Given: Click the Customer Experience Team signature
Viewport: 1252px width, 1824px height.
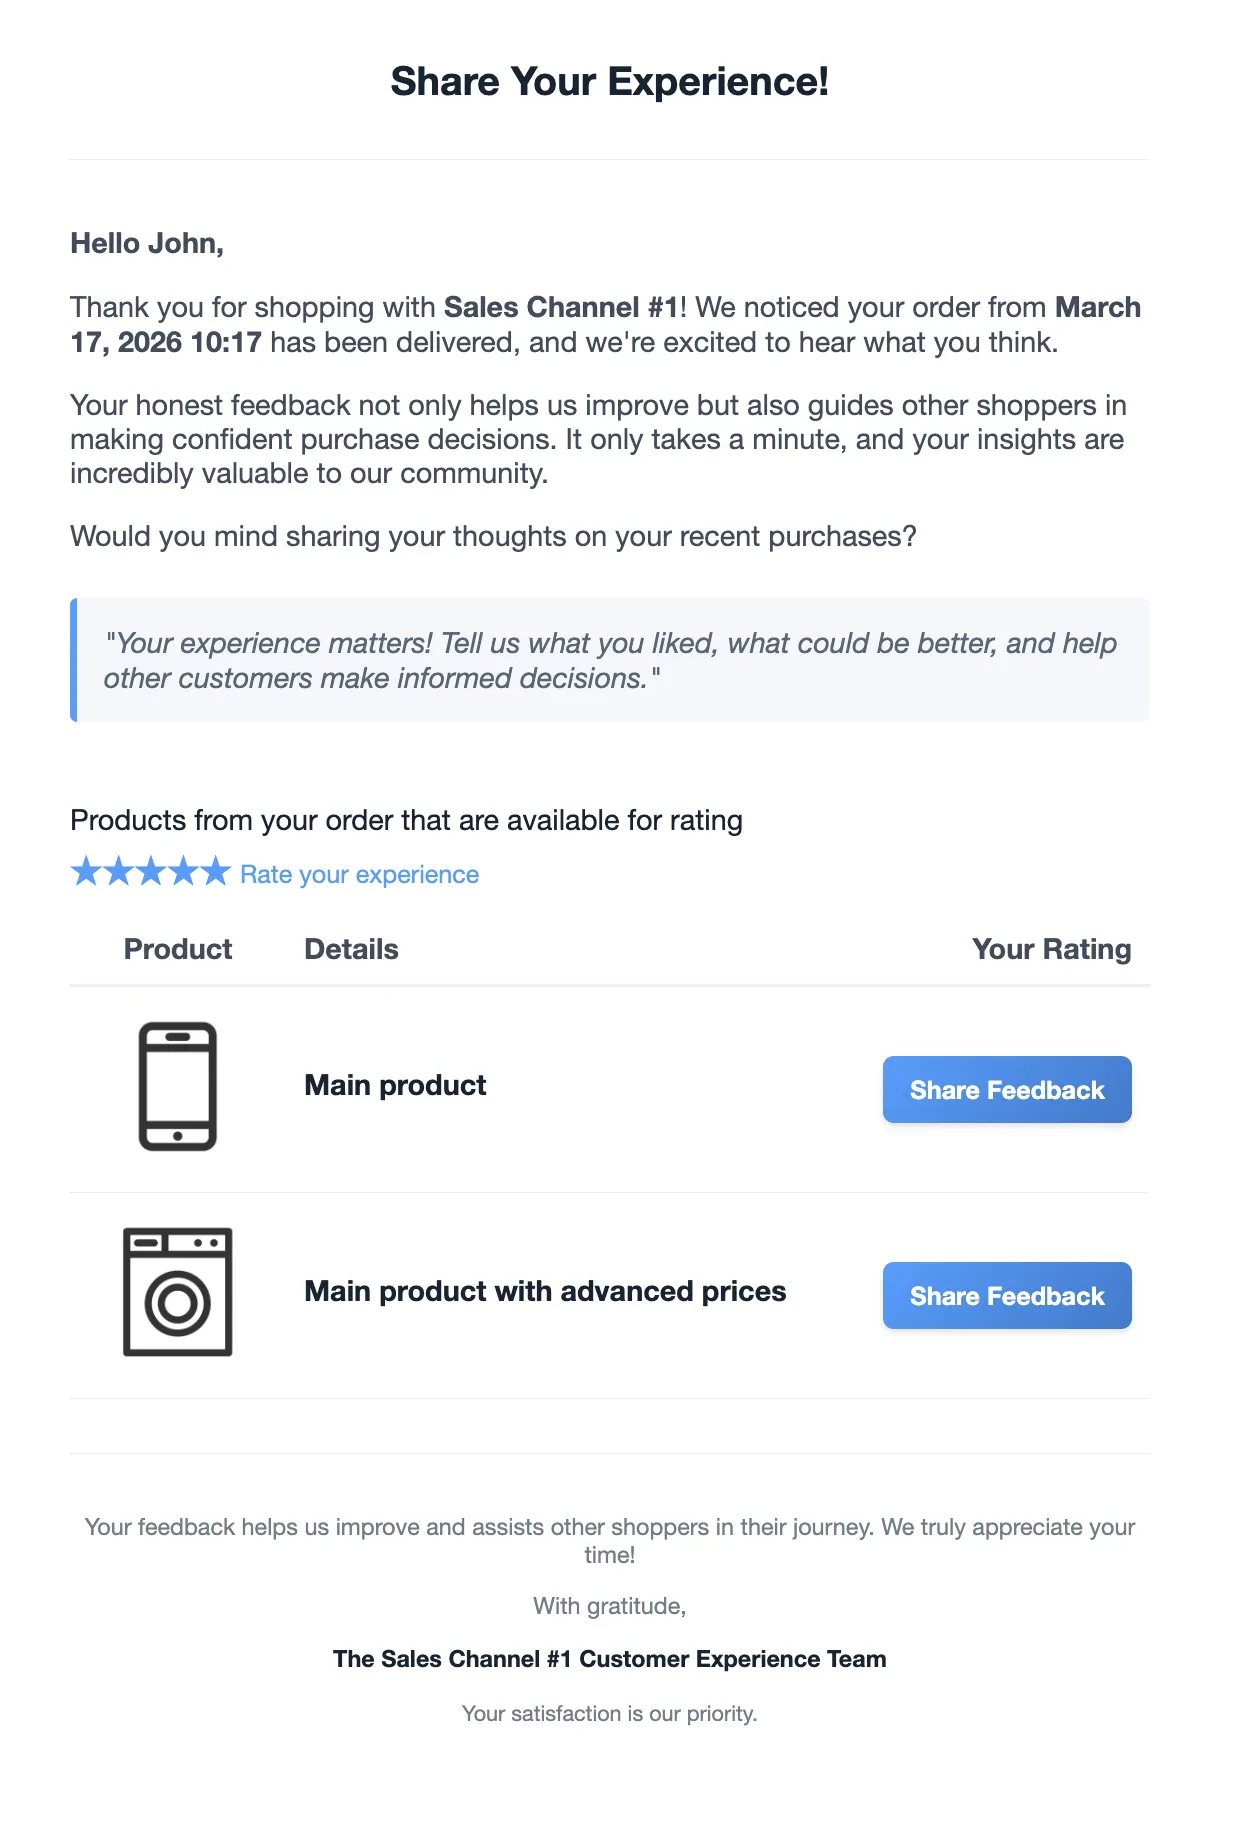Looking at the screenshot, I should pos(609,1659).
